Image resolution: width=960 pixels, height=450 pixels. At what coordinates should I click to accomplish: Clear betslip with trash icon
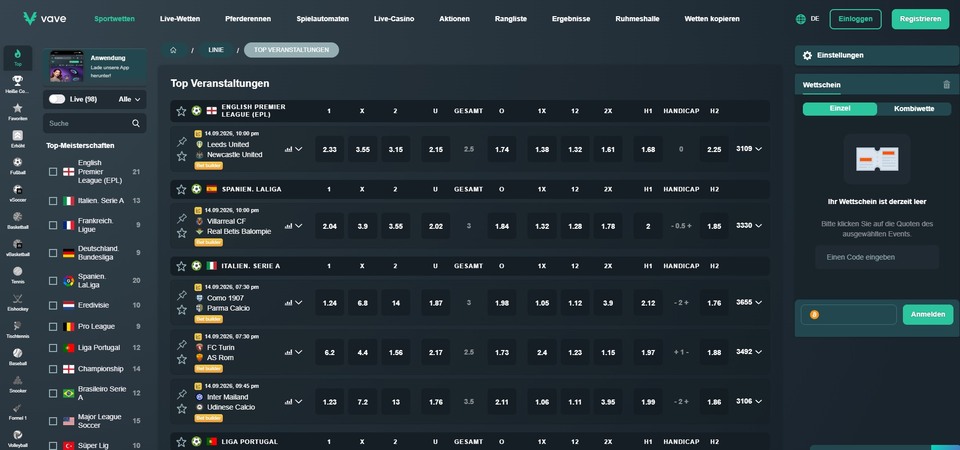pos(947,85)
